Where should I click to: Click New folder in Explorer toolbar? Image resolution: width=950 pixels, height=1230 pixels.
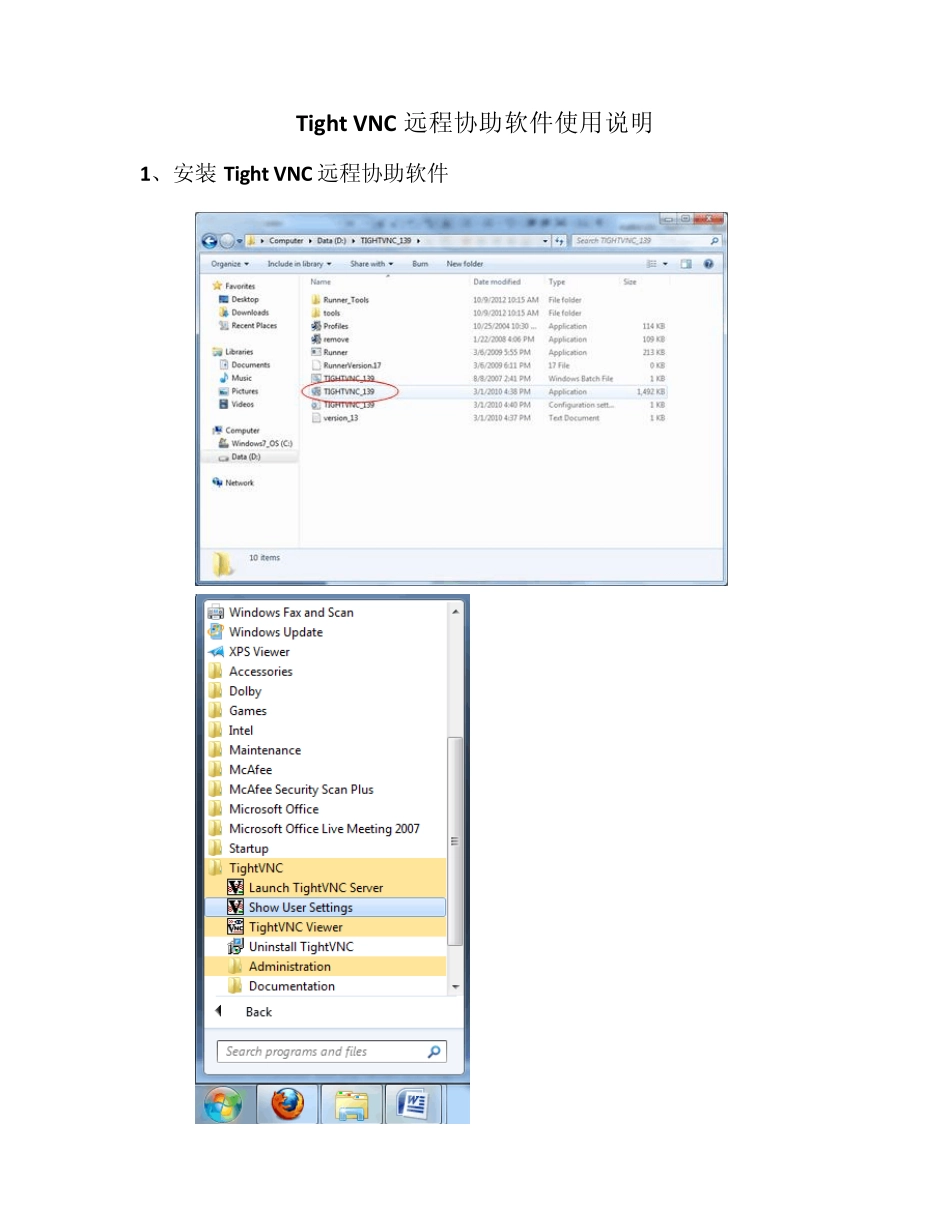[465, 264]
